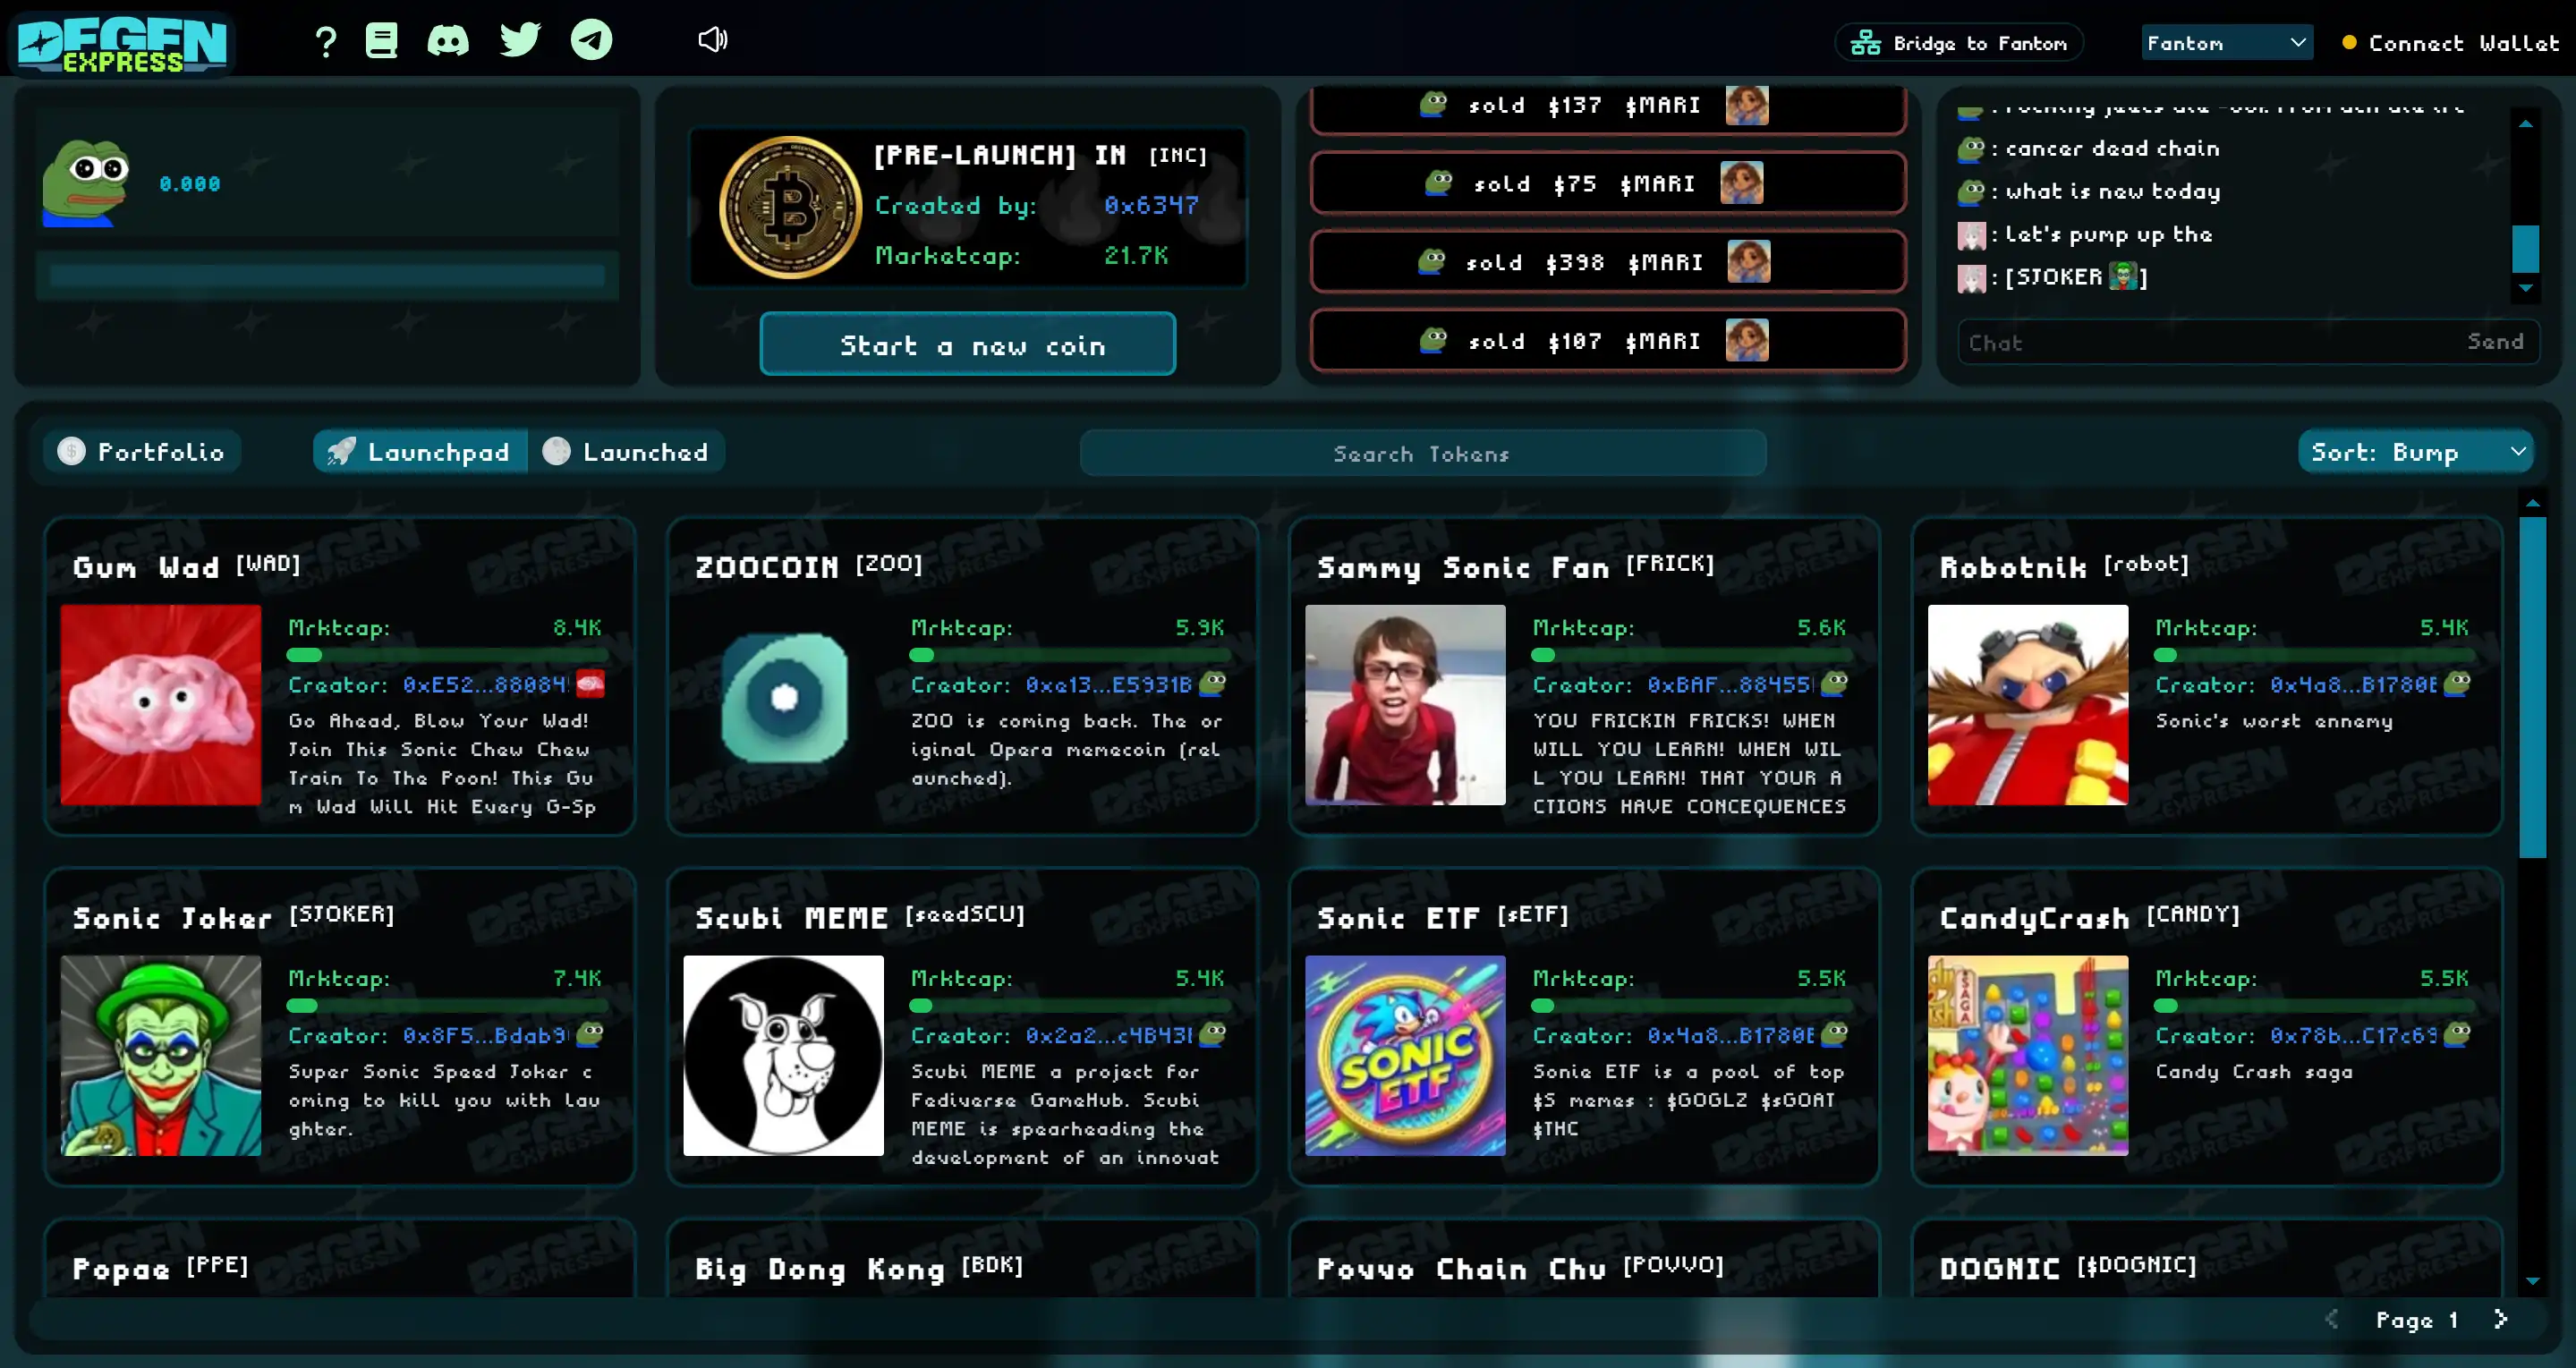Toggle sound with the speaker icon
This screenshot has height=1368, width=2576.
click(712, 40)
